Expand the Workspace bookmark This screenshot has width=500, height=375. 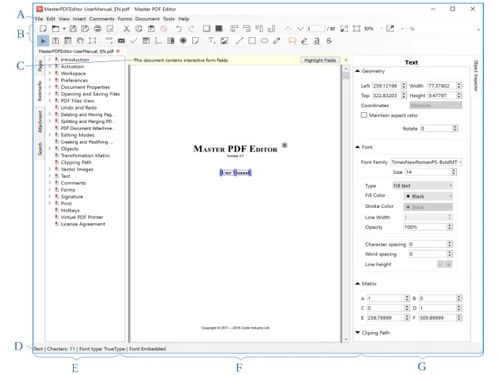[x=49, y=73]
